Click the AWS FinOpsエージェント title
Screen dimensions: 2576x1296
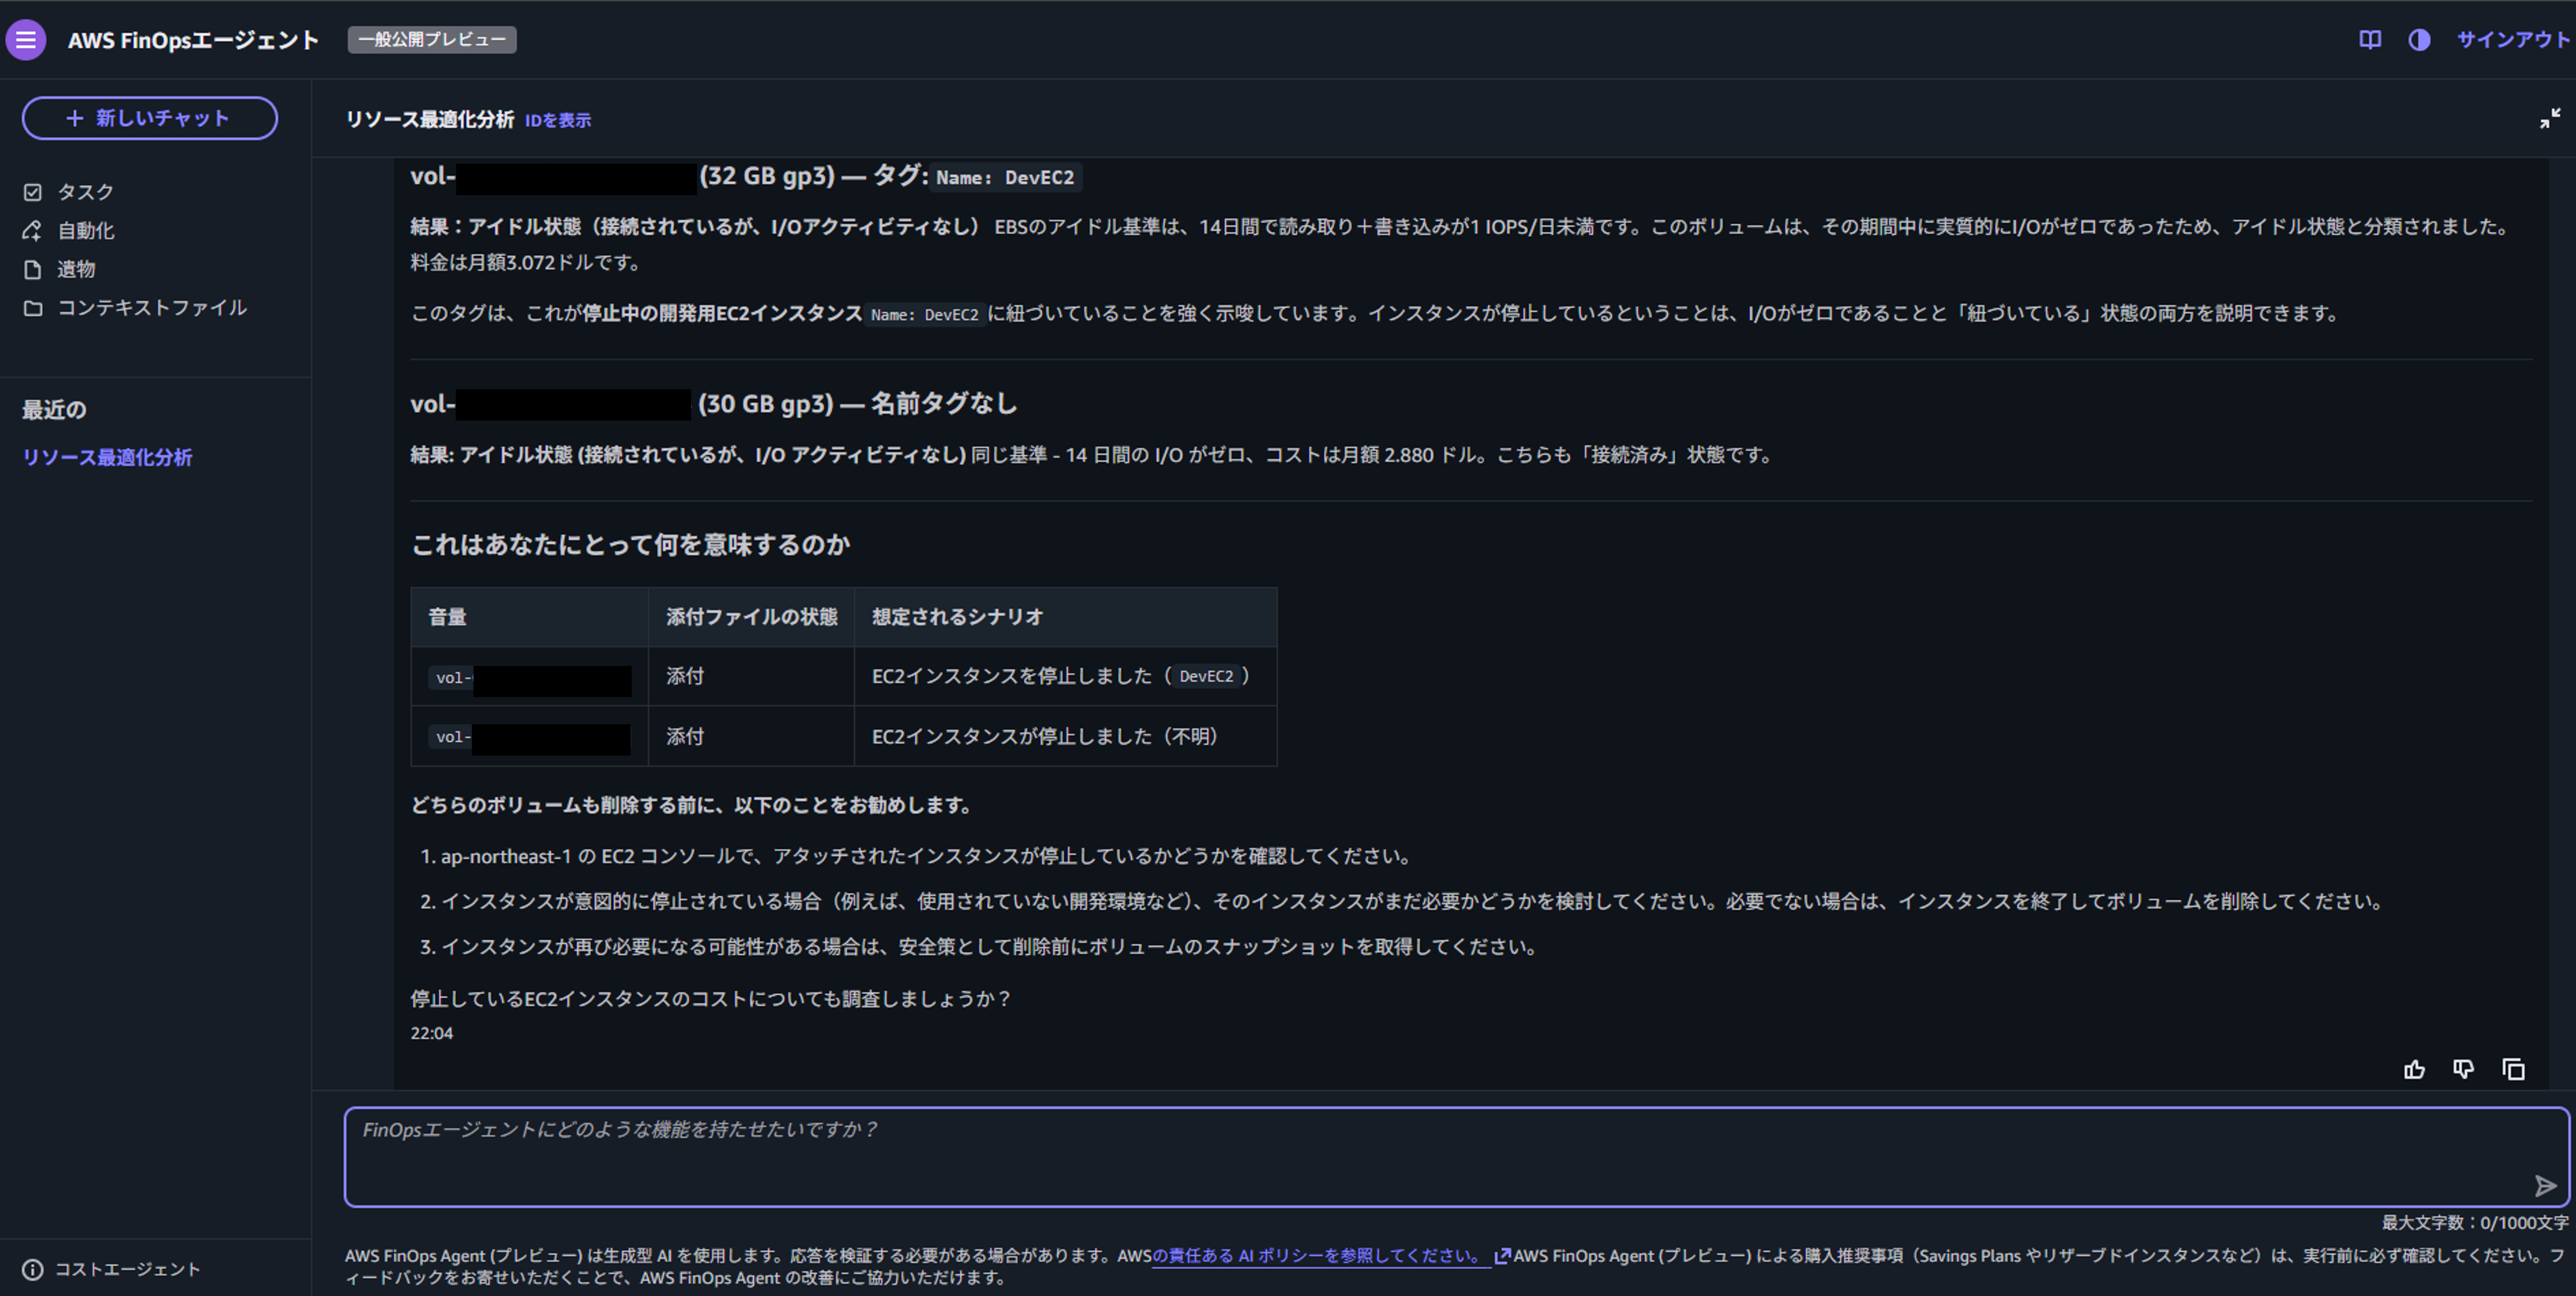tap(194, 40)
